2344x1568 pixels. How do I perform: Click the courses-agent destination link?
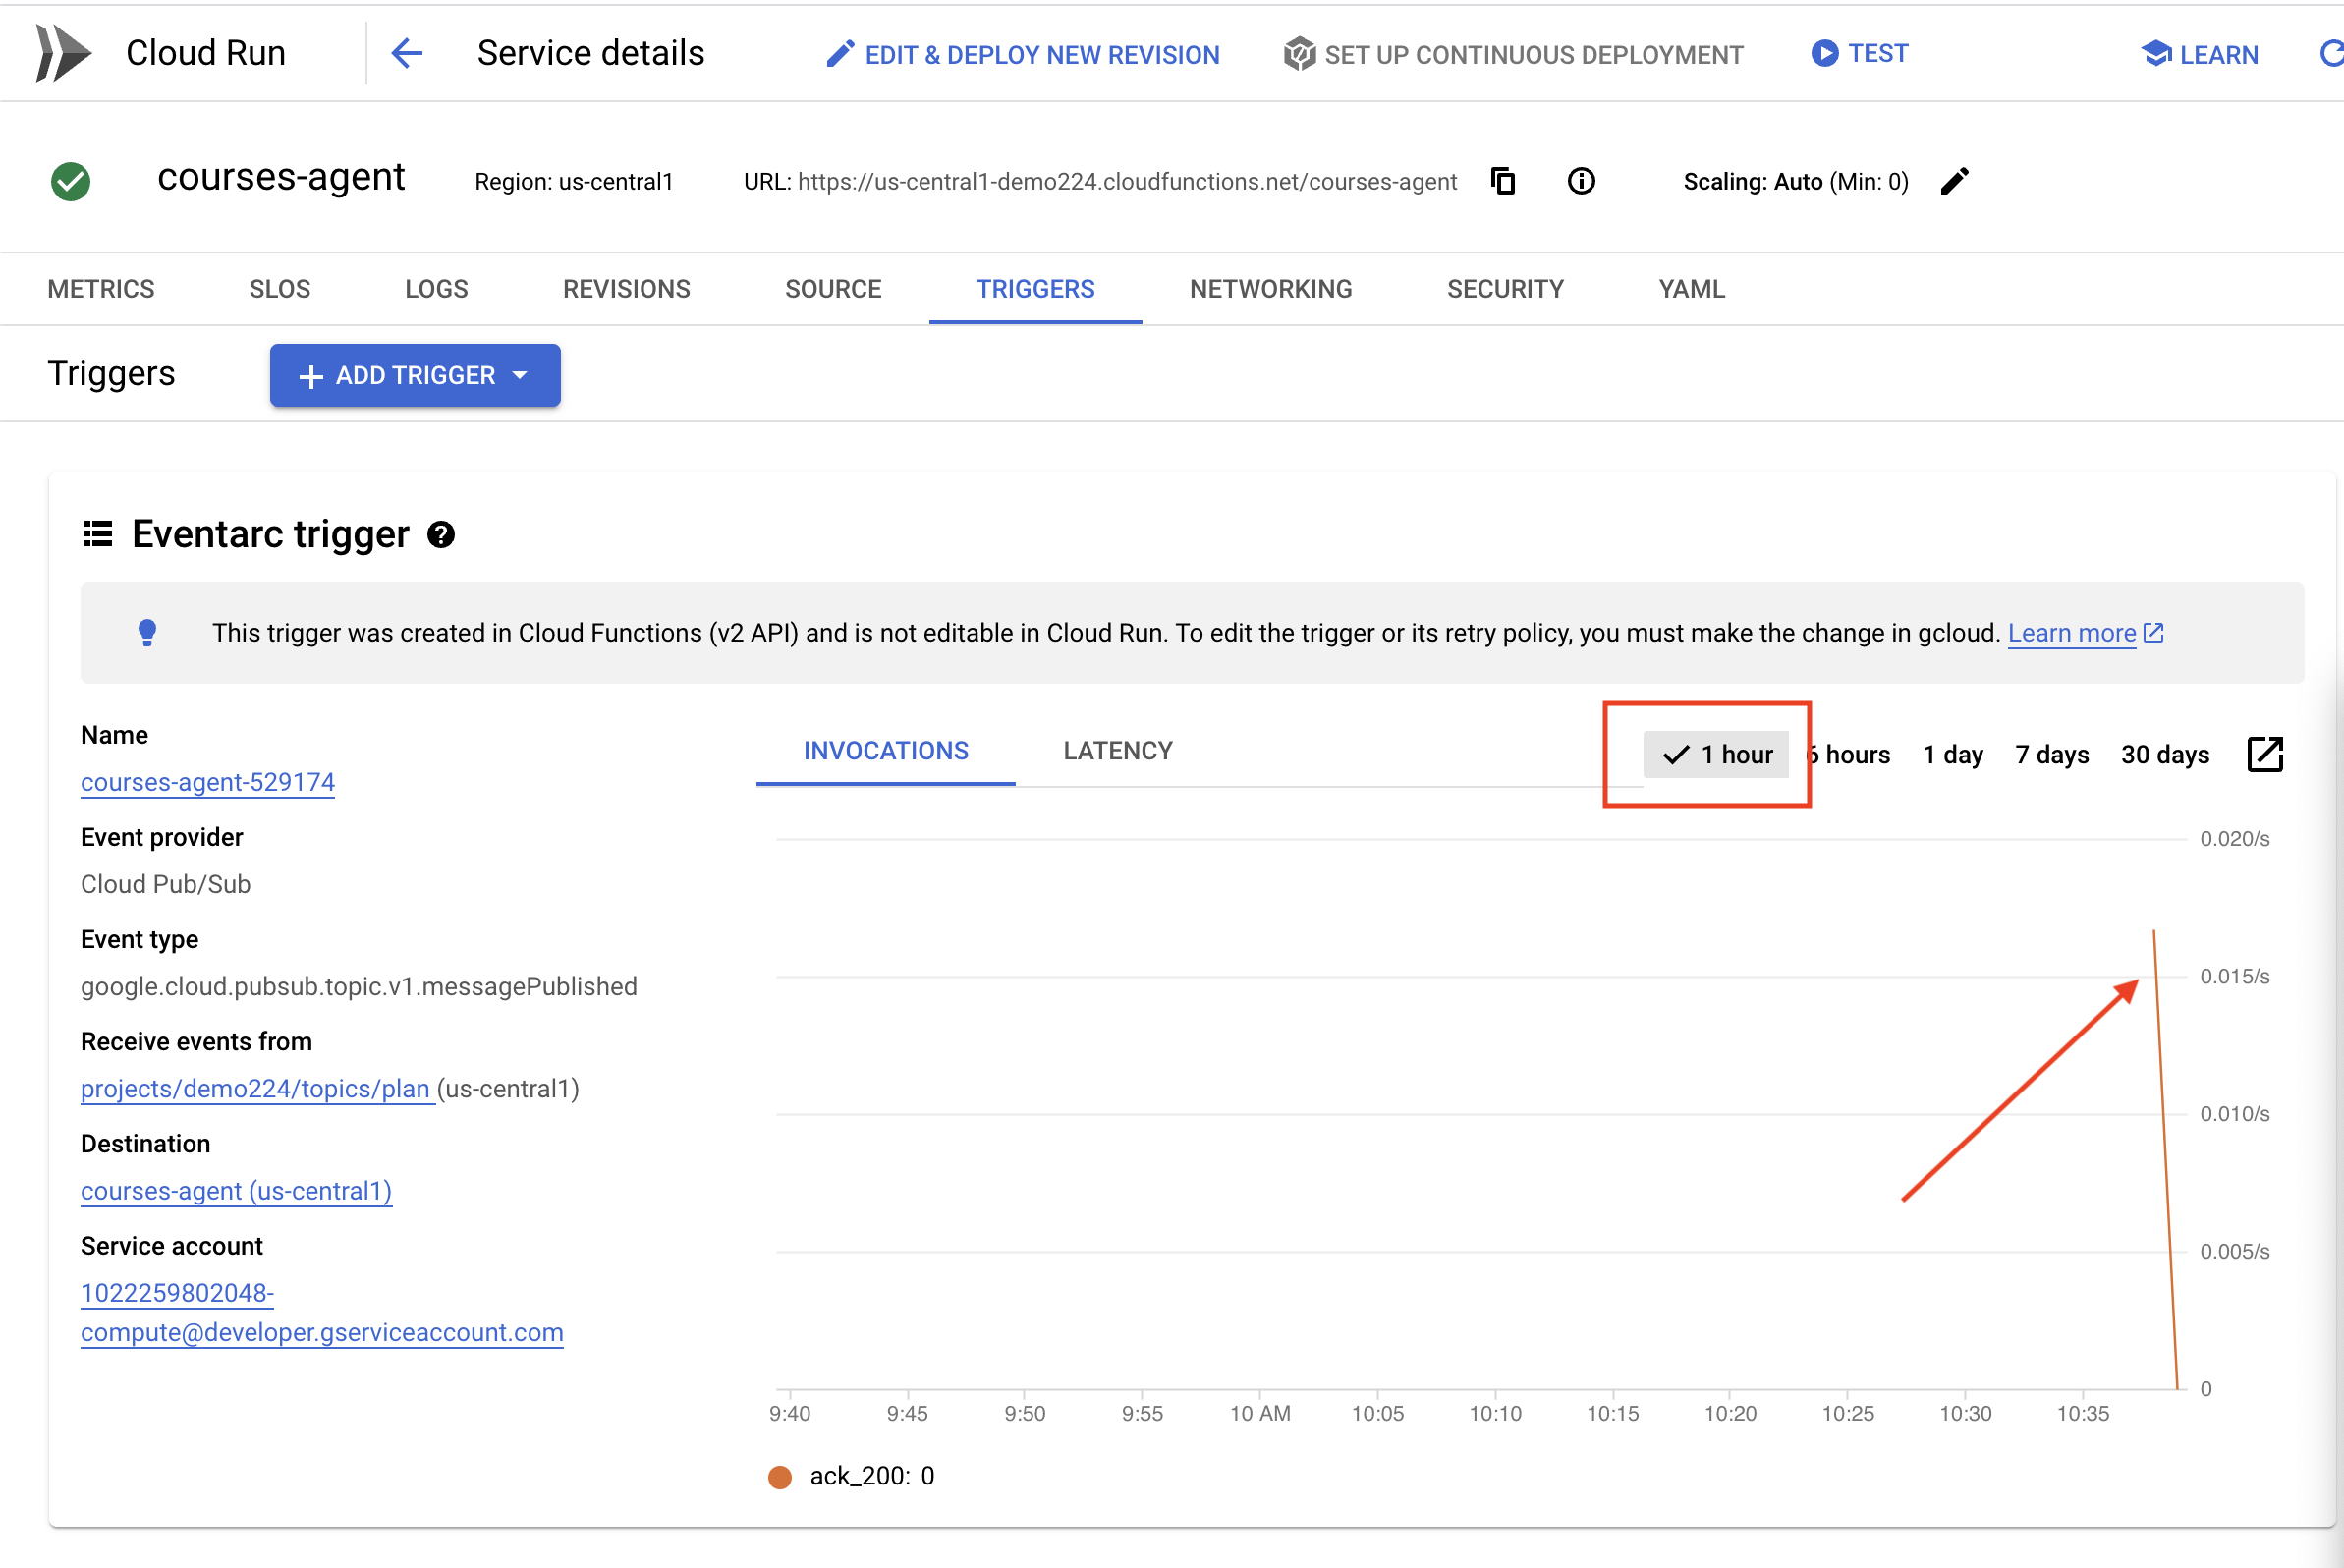[x=238, y=1190]
